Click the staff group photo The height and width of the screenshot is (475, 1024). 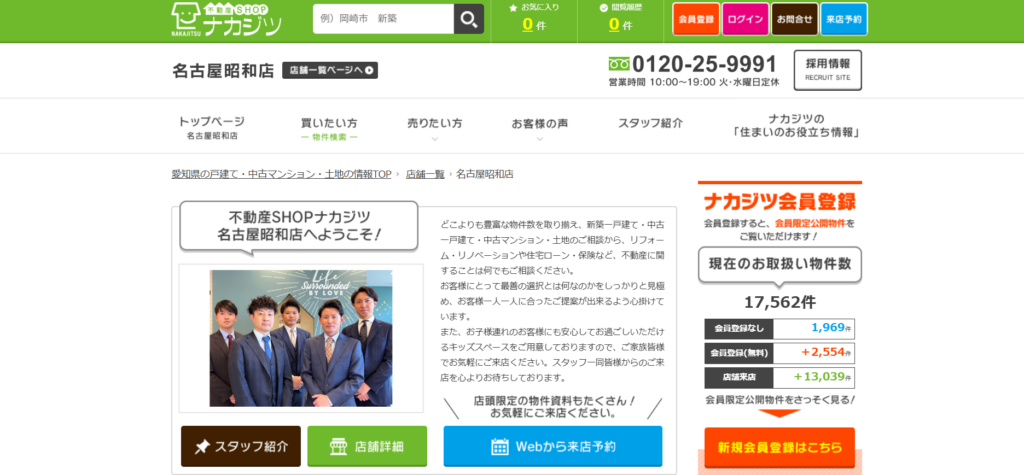300,338
